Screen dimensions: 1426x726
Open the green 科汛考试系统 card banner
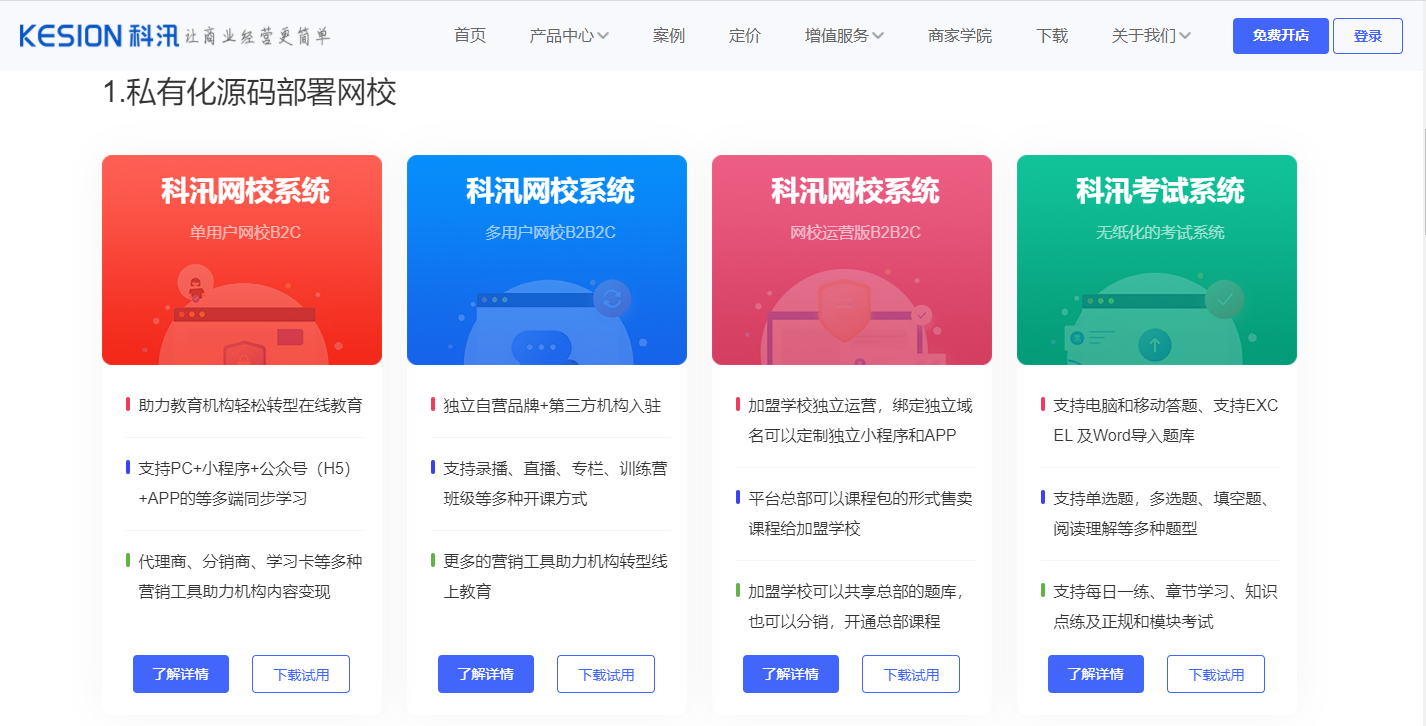point(1157,260)
